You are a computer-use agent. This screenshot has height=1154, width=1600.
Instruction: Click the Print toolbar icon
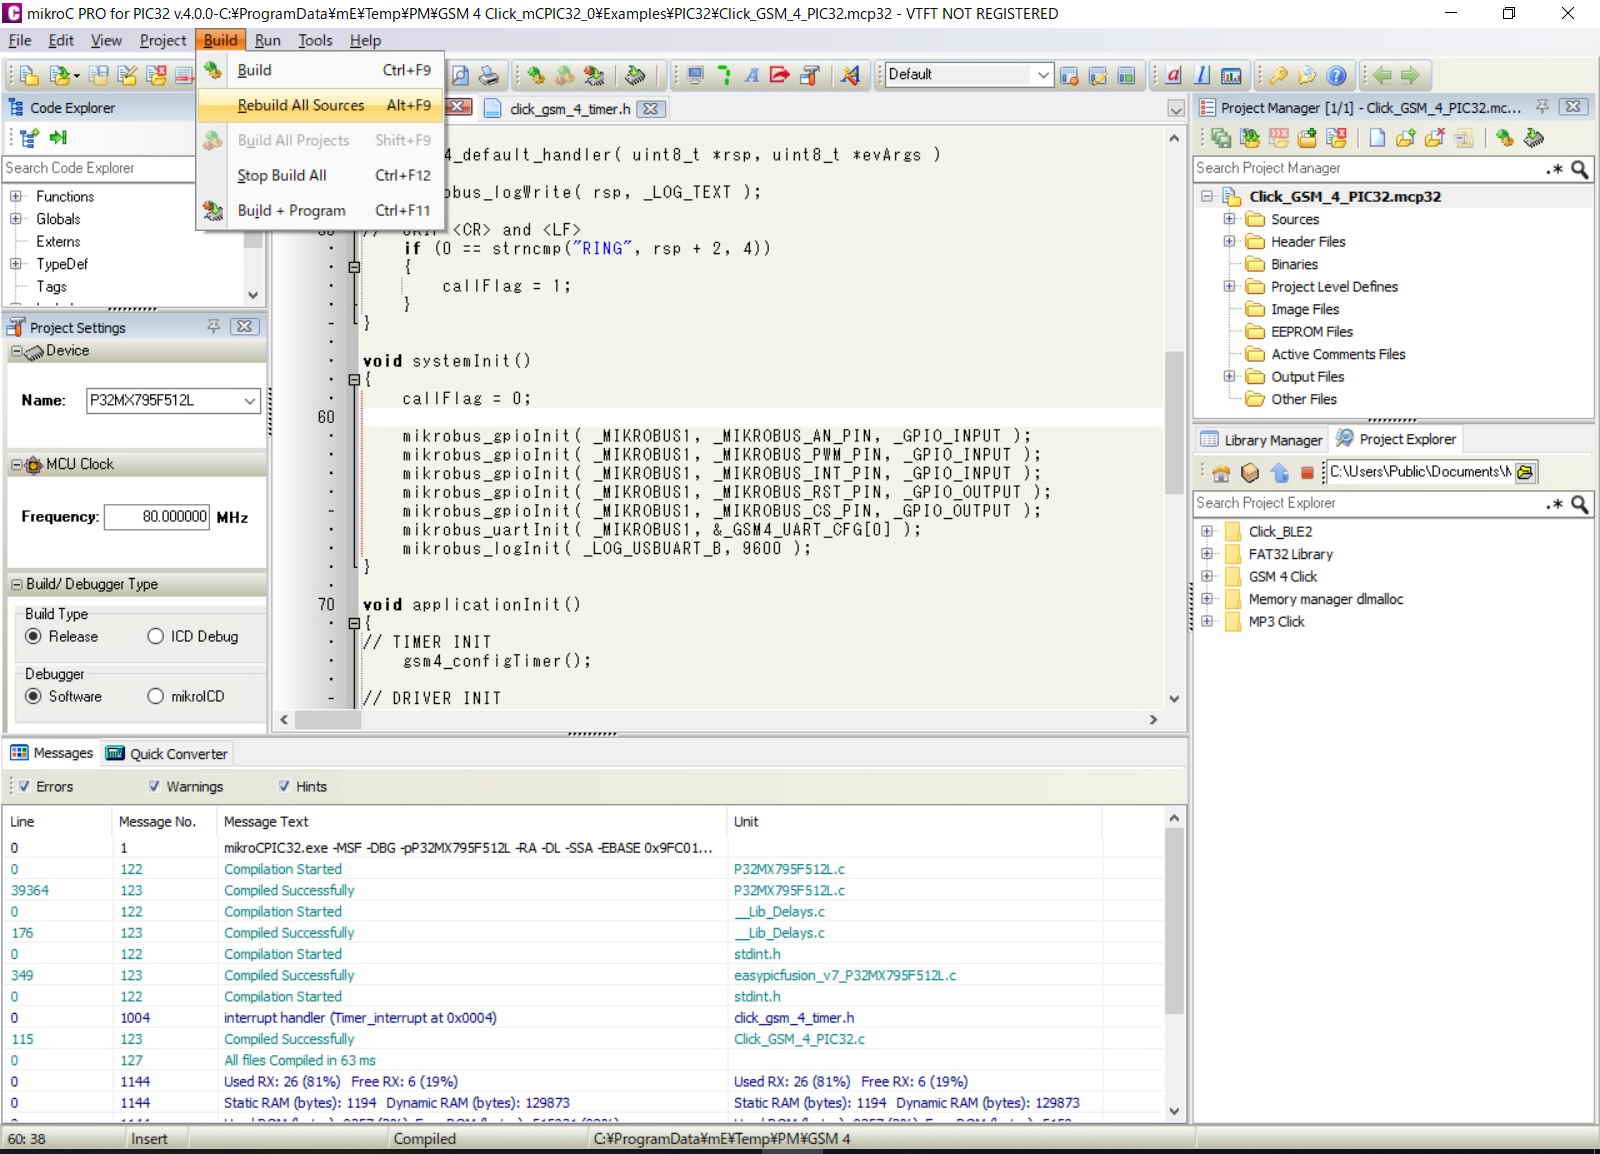click(489, 75)
